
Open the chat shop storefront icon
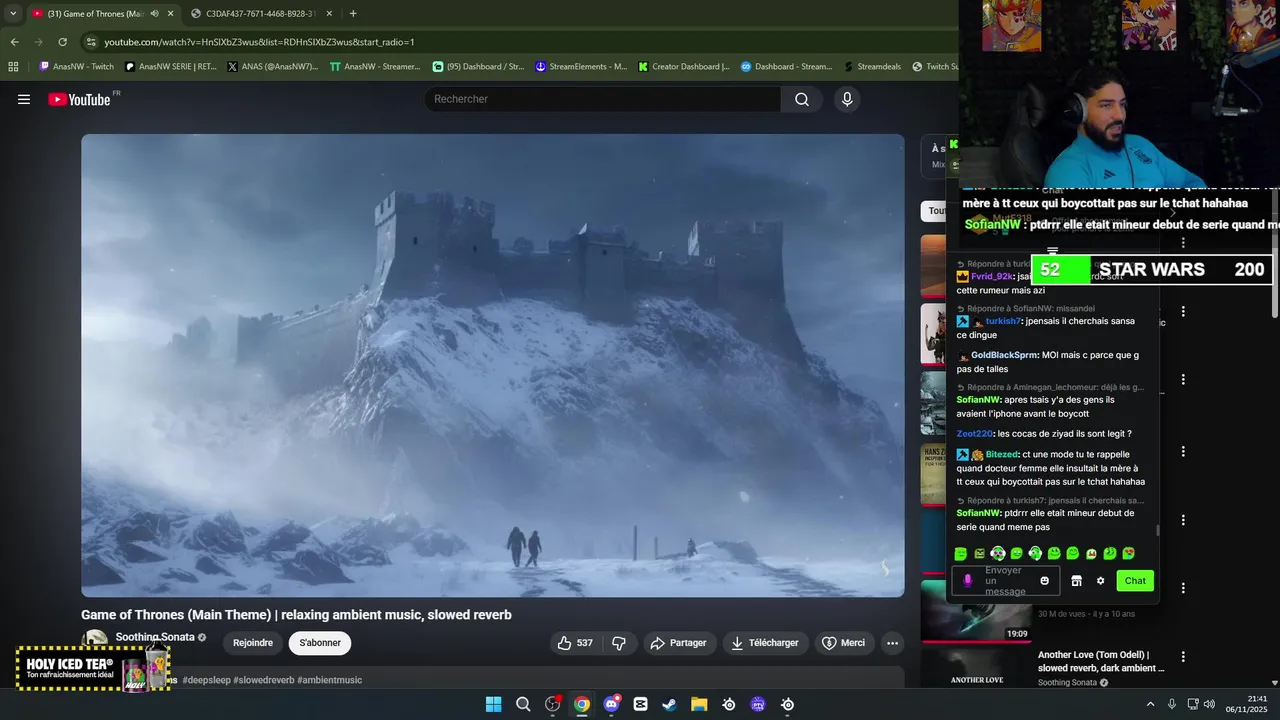click(x=1076, y=581)
